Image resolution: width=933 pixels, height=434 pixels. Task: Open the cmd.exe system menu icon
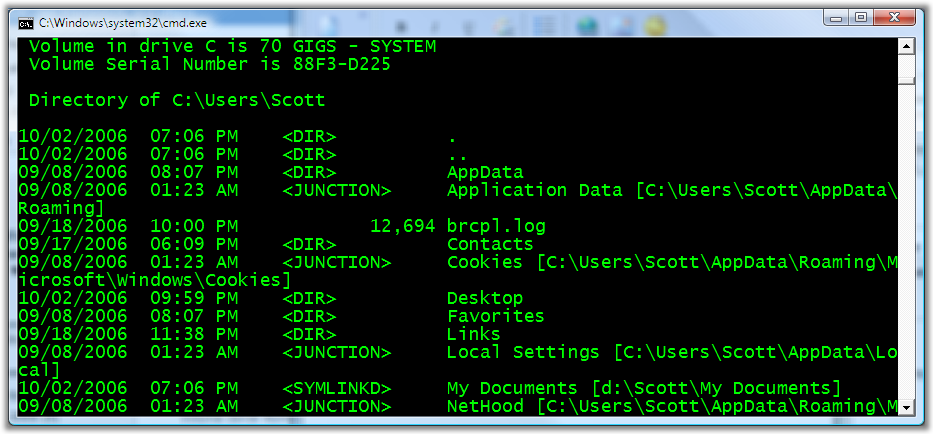click(26, 23)
